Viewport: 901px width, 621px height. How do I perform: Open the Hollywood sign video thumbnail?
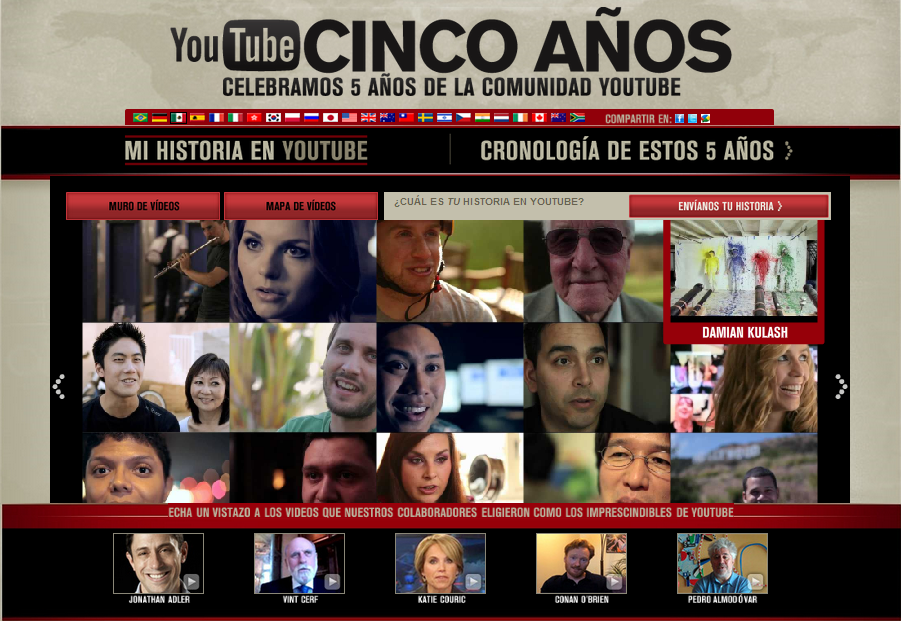coord(744,468)
